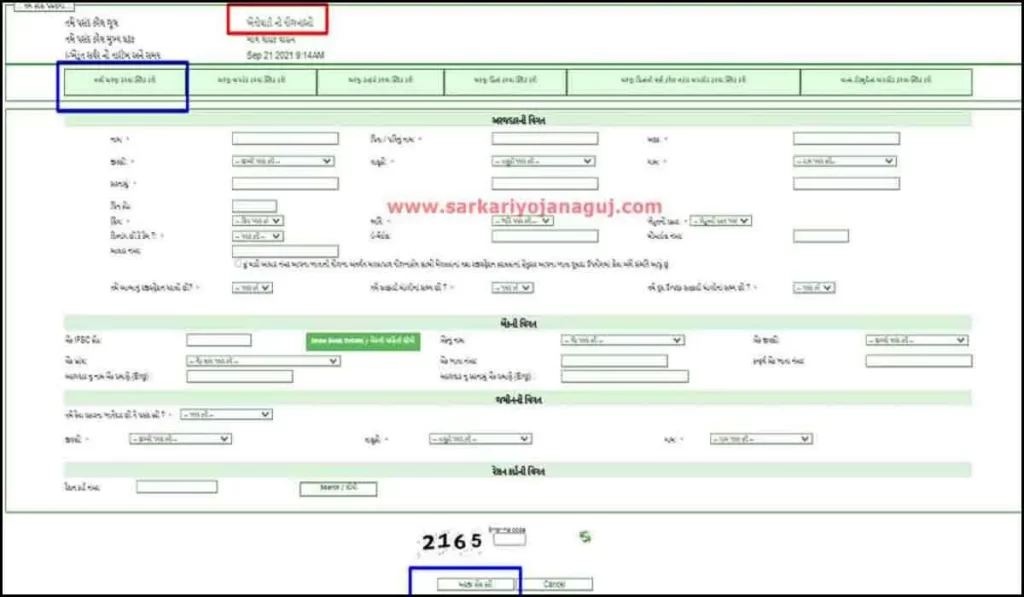Click the Cancel button at the bottom
1024x597 pixels.
point(560,583)
